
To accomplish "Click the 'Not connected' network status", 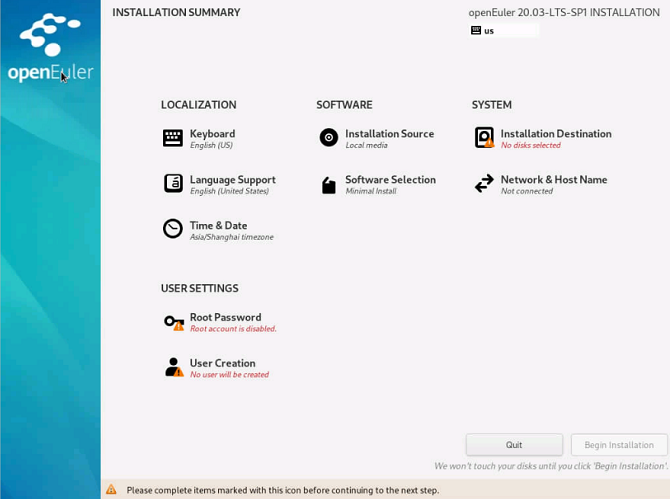I will (526, 191).
